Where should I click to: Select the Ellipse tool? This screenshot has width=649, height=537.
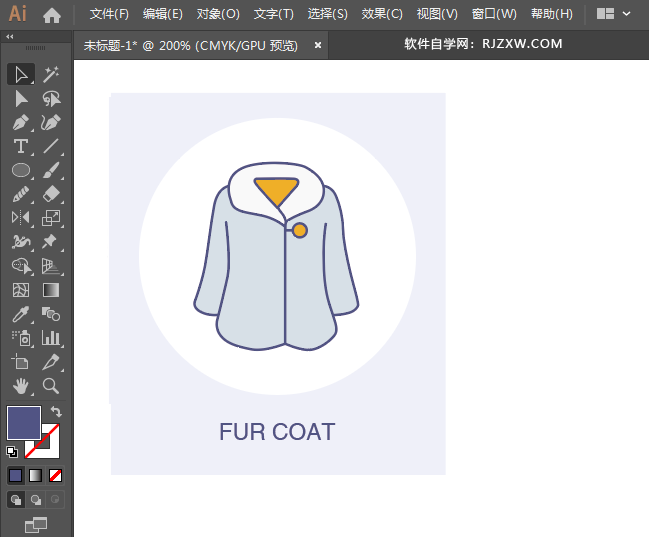pyautogui.click(x=21, y=170)
